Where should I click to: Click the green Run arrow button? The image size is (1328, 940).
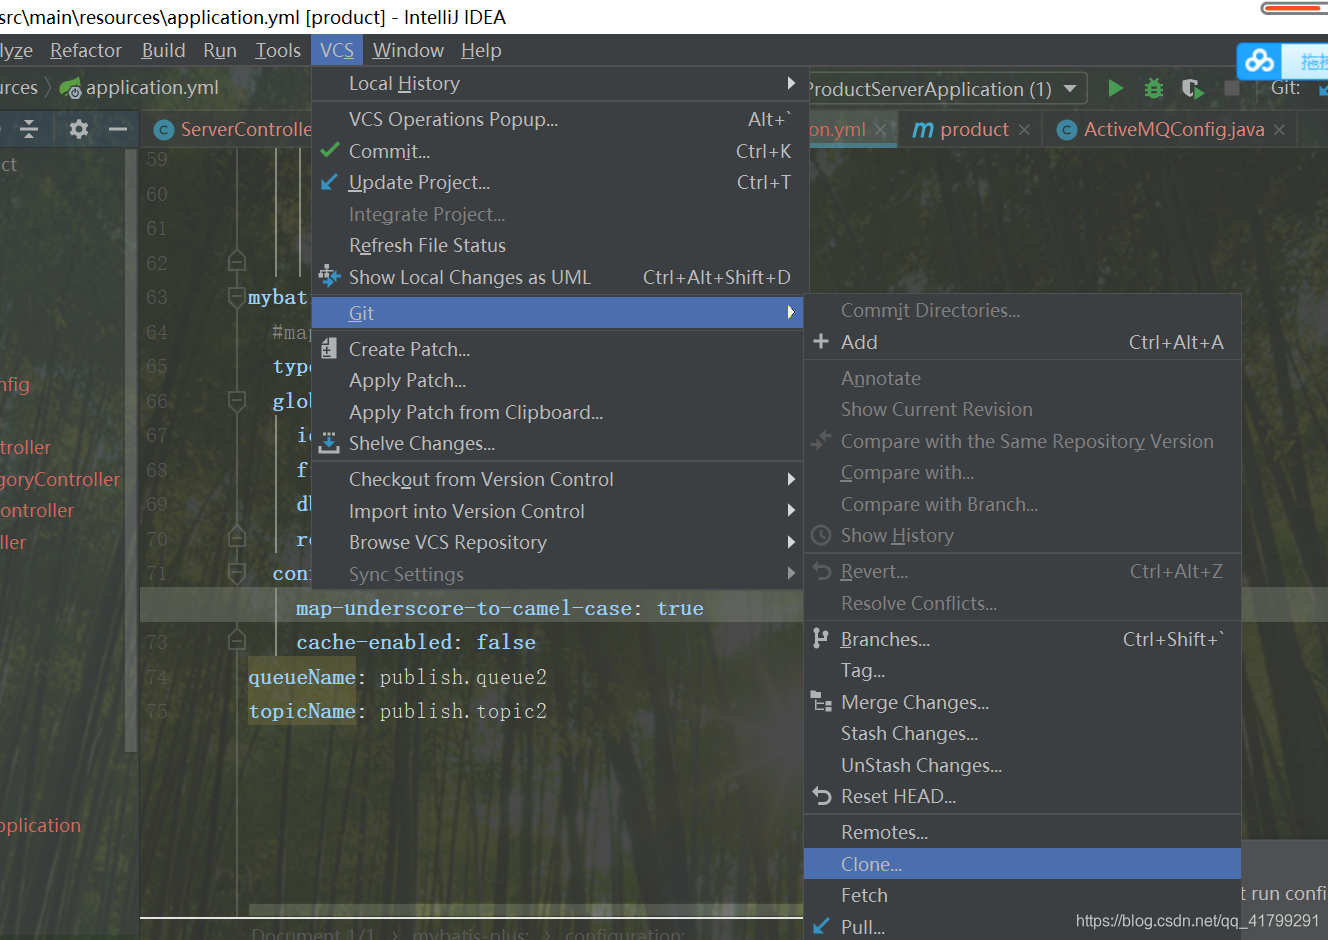click(1116, 88)
